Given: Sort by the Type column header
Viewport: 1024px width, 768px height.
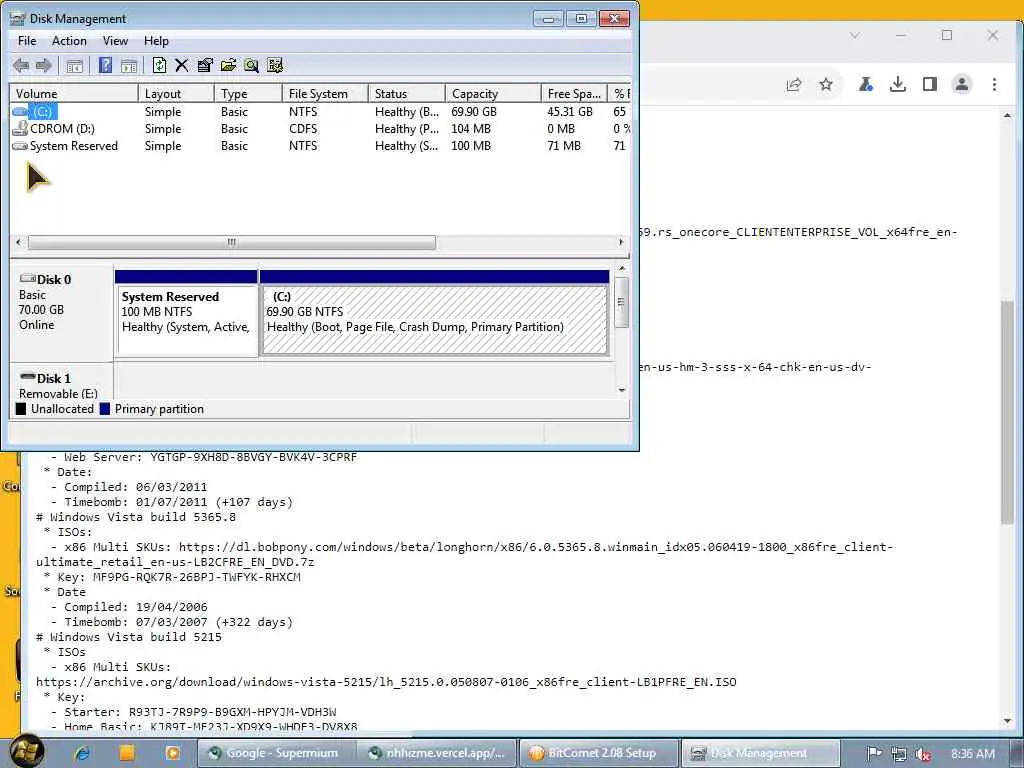Looking at the screenshot, I should click(x=248, y=93).
